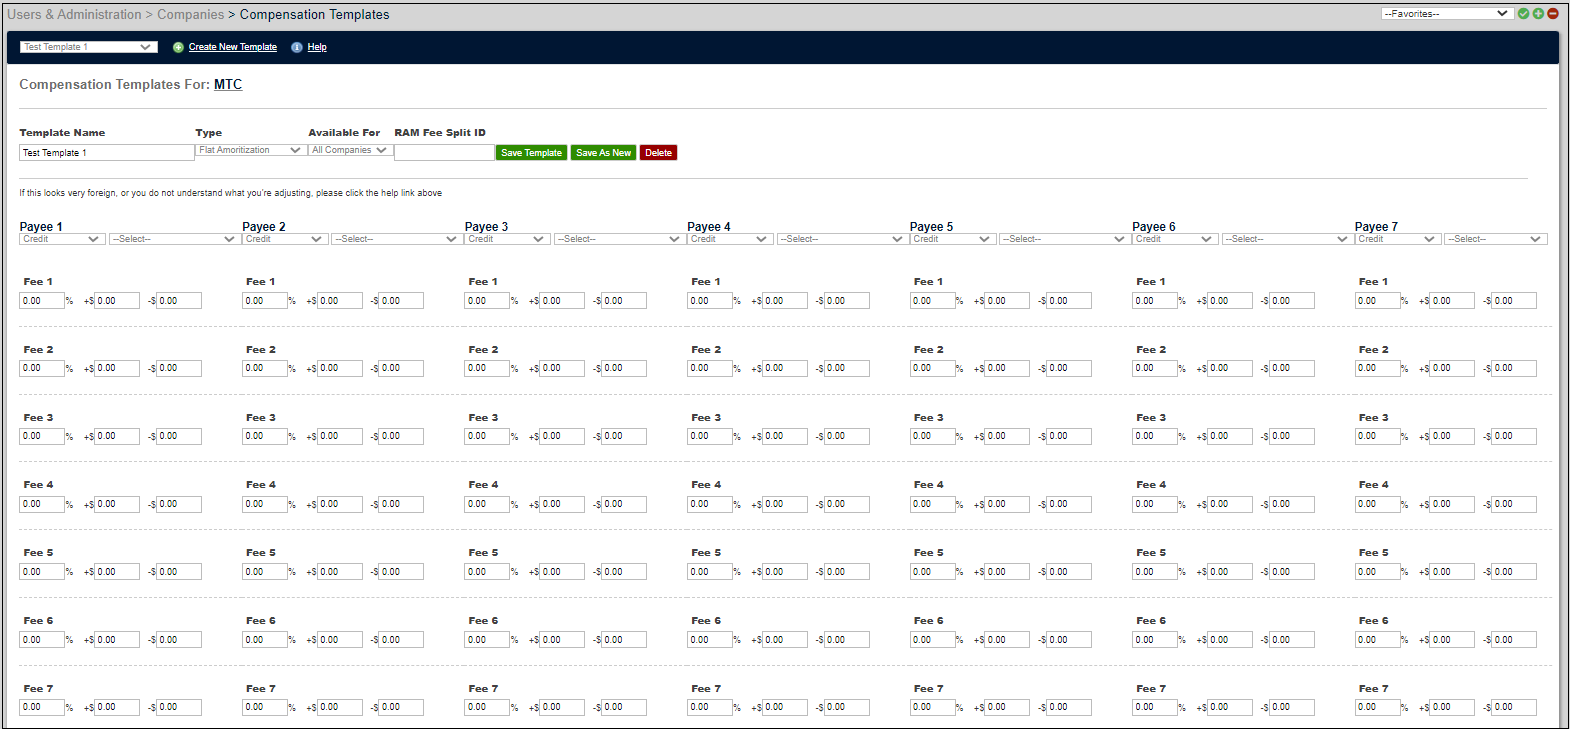Click the green plus icon beside Create New Template

178,47
